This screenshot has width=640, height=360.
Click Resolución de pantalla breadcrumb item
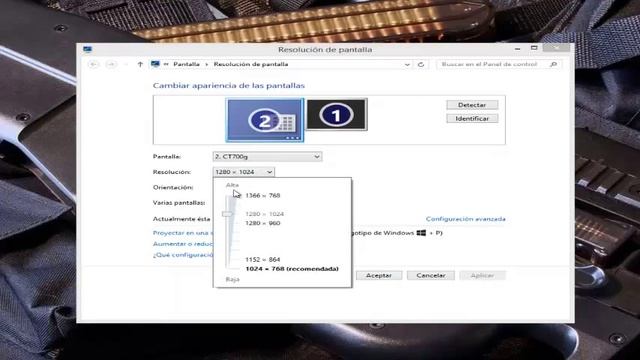(x=251, y=64)
